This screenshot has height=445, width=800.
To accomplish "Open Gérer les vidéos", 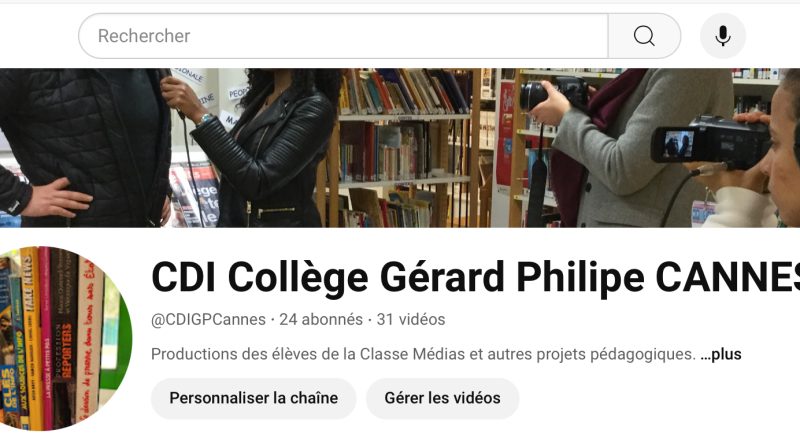I will tap(442, 398).
